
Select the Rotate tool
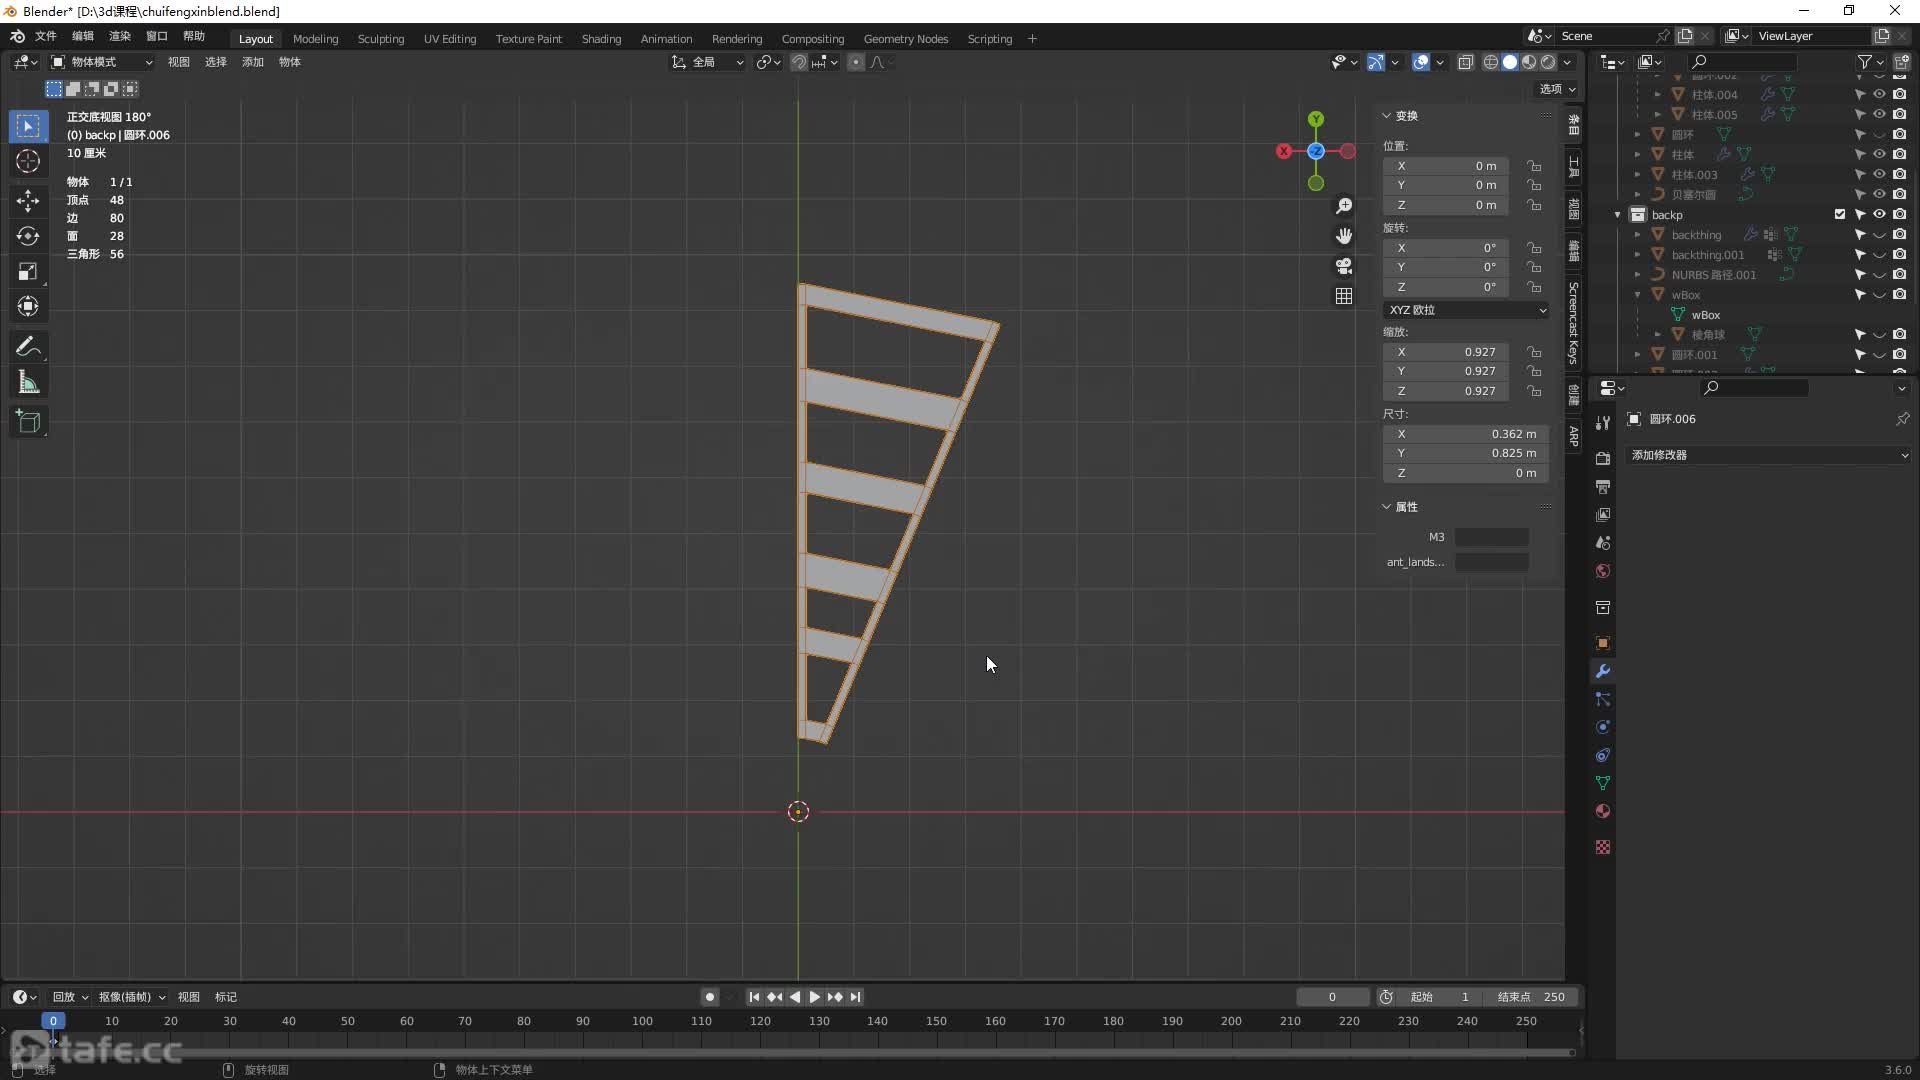click(x=28, y=236)
